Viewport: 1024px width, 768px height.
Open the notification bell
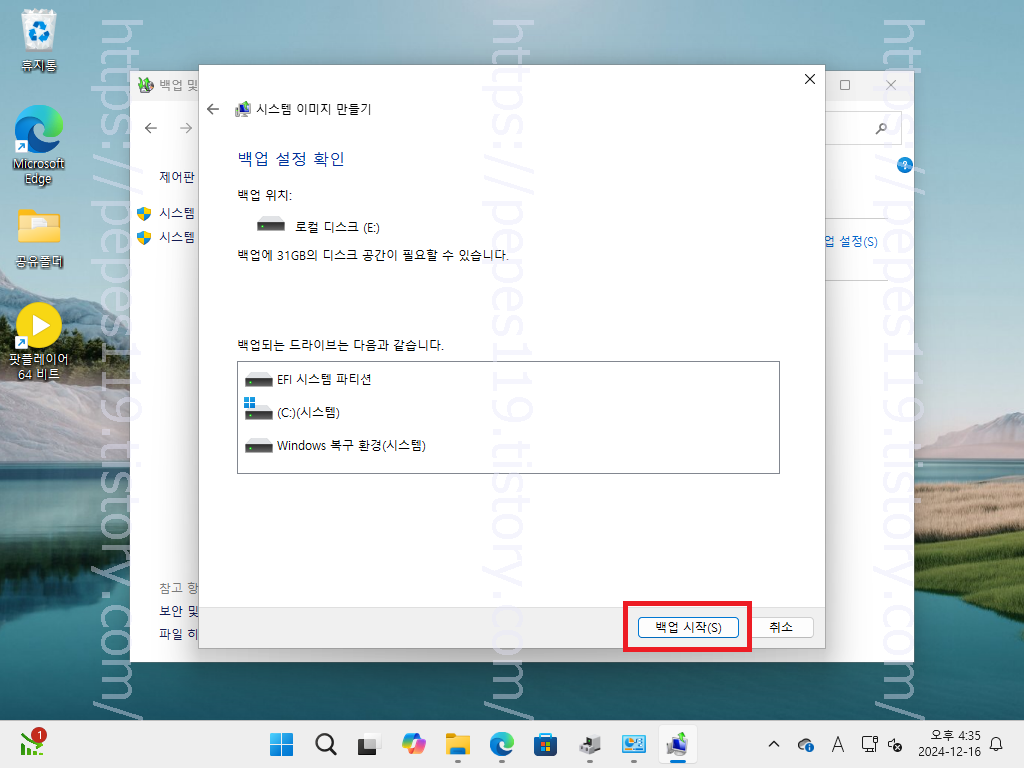point(997,744)
